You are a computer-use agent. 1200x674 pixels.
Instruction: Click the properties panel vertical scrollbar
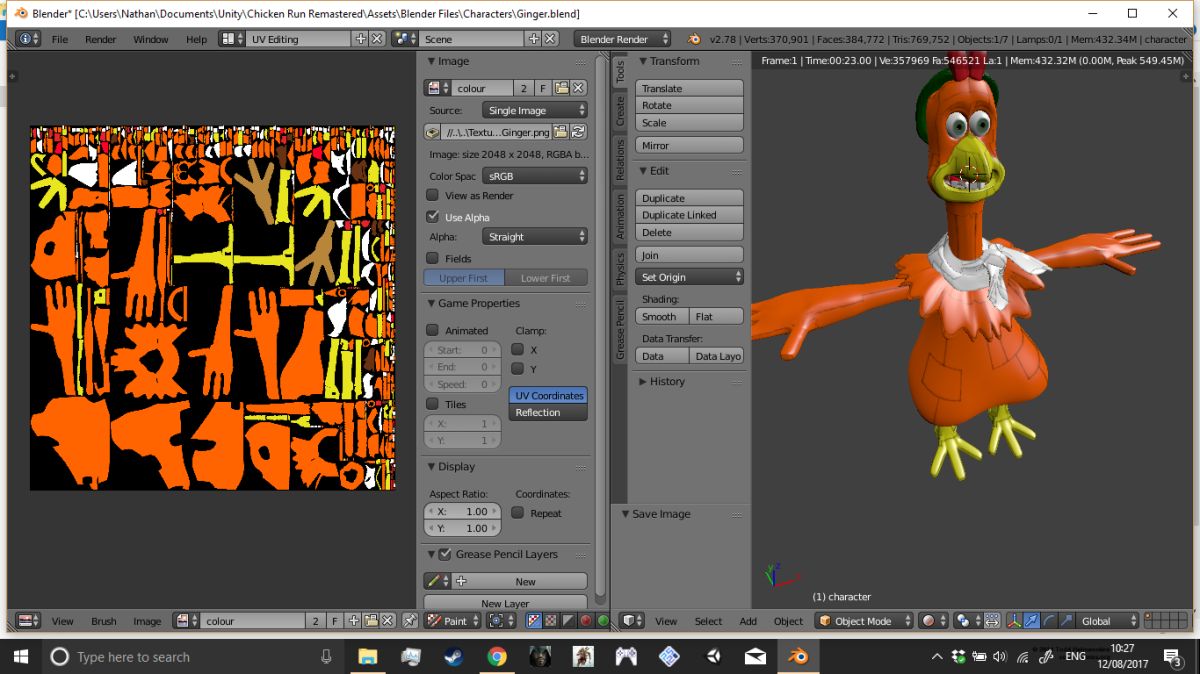pyautogui.click(x=601, y=330)
